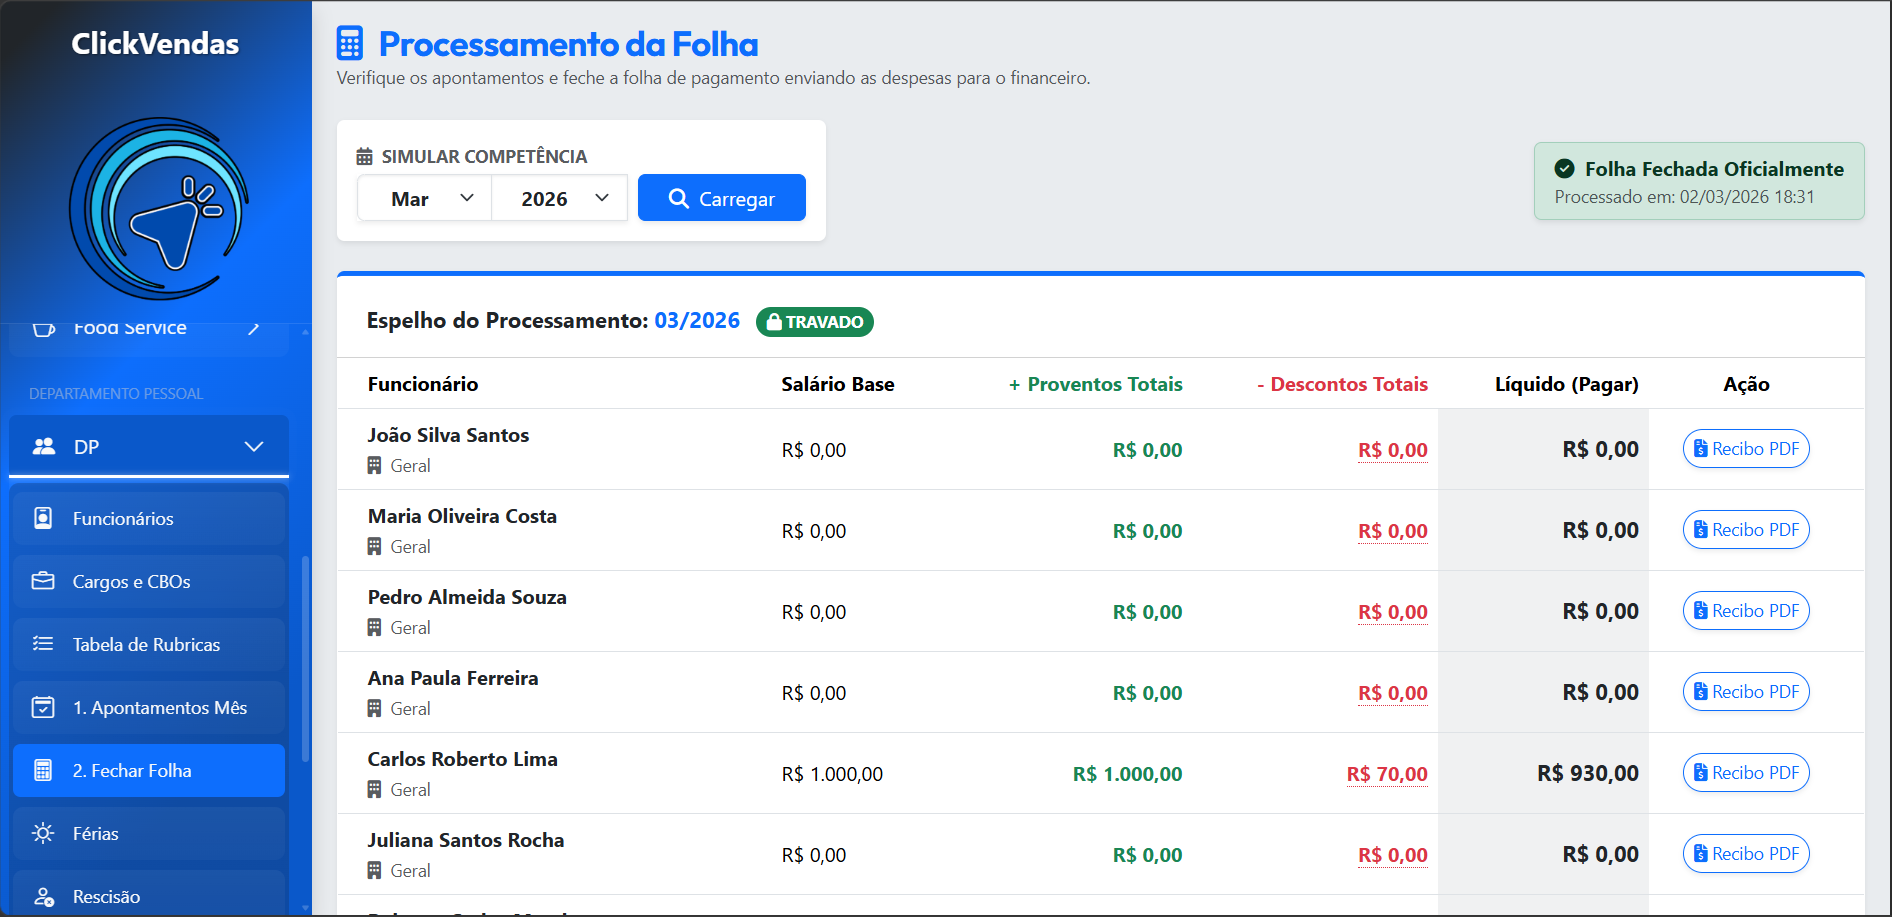Click the building icon under Maria Oliveira Costa

tap(375, 546)
